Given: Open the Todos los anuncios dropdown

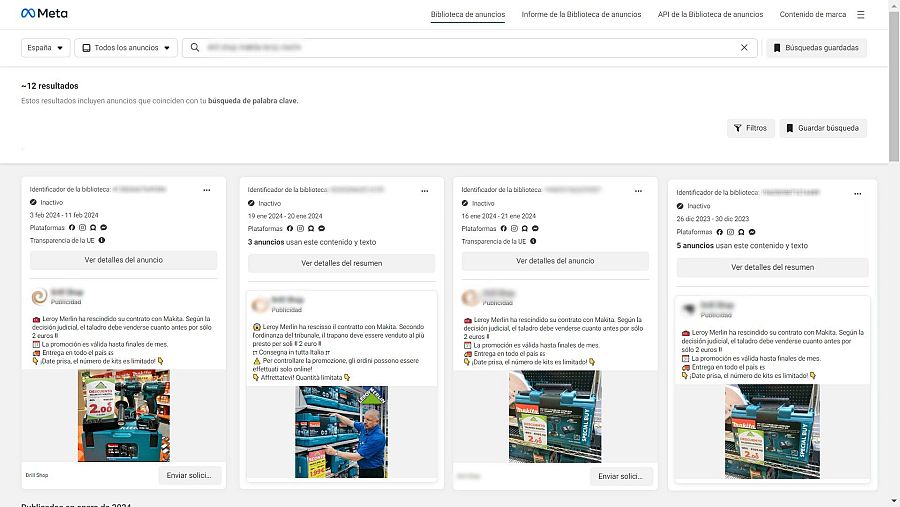Looking at the screenshot, I should 126,48.
